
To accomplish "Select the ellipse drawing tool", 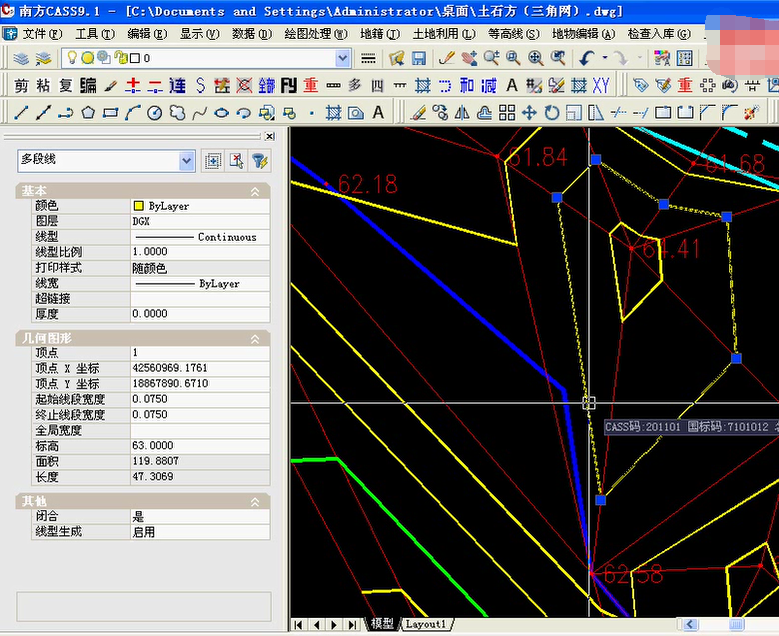I will [222, 113].
